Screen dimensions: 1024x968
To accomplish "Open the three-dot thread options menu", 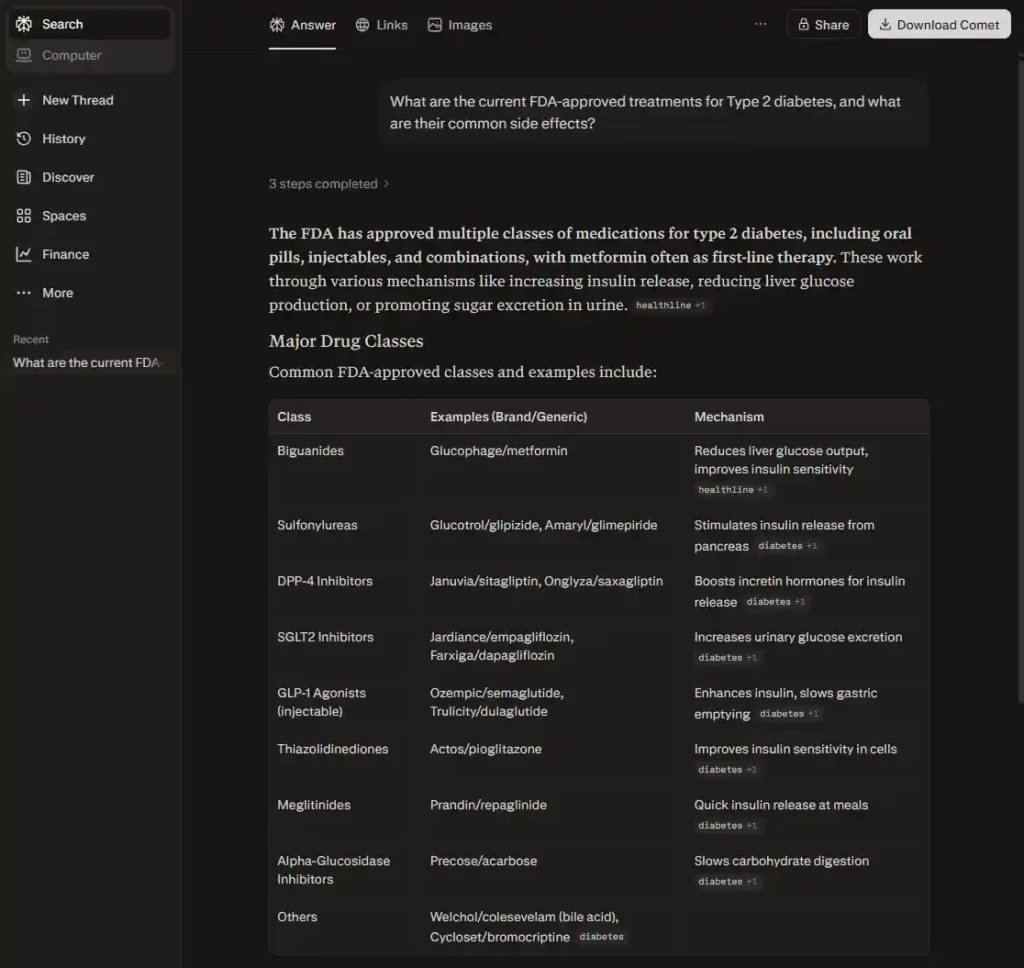I will tap(761, 25).
